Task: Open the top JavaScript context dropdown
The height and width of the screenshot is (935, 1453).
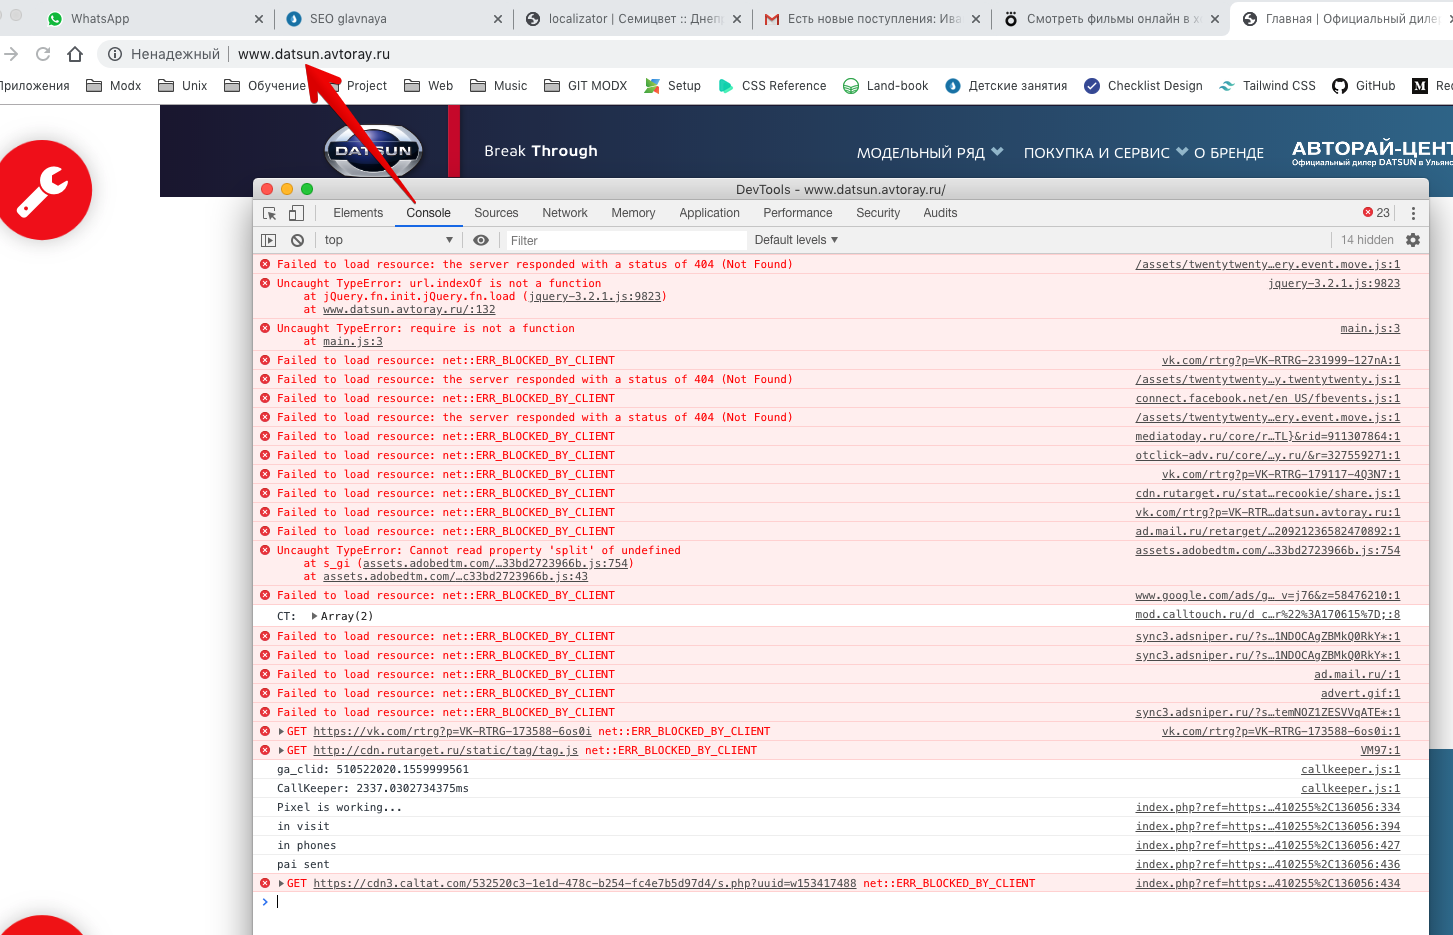Action: (x=388, y=240)
